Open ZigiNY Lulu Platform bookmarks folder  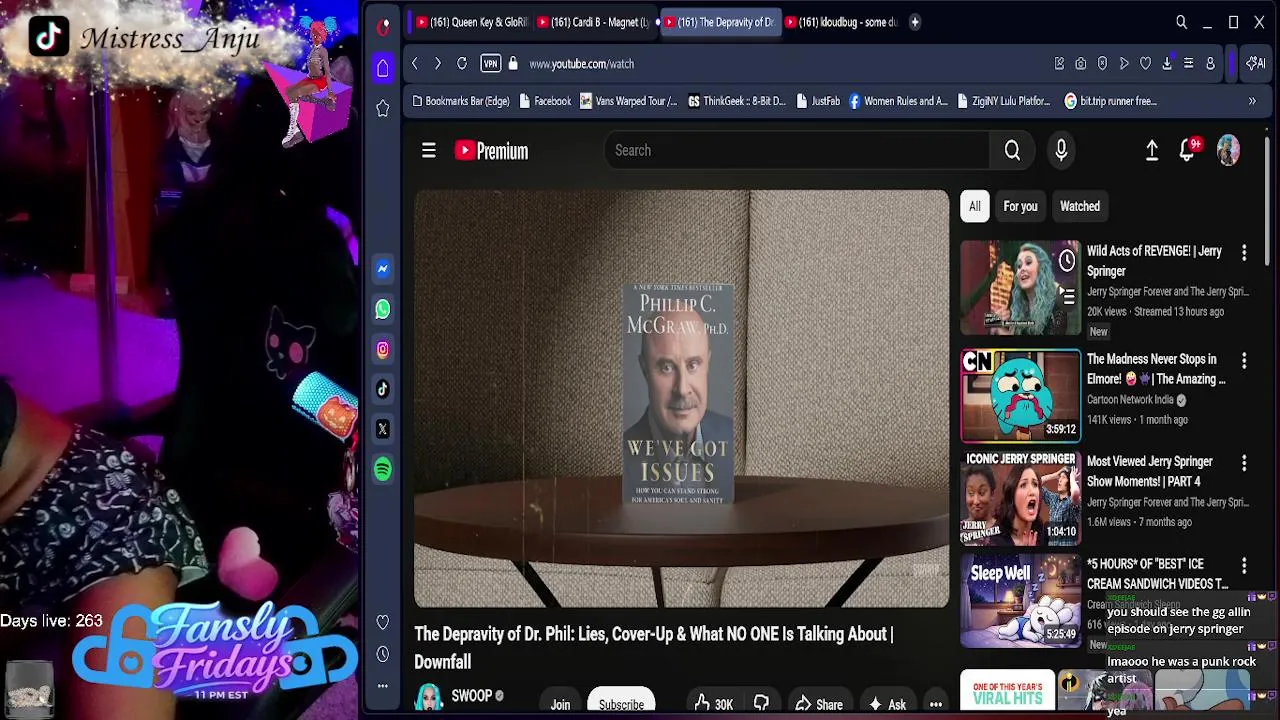(x=1004, y=101)
